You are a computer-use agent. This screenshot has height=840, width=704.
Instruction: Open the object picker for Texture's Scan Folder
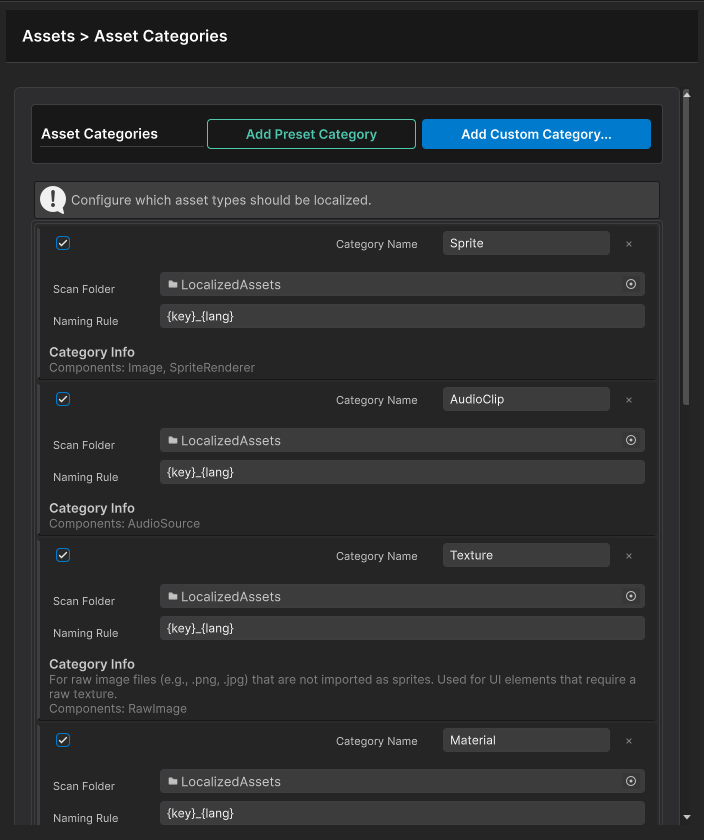pyautogui.click(x=631, y=596)
